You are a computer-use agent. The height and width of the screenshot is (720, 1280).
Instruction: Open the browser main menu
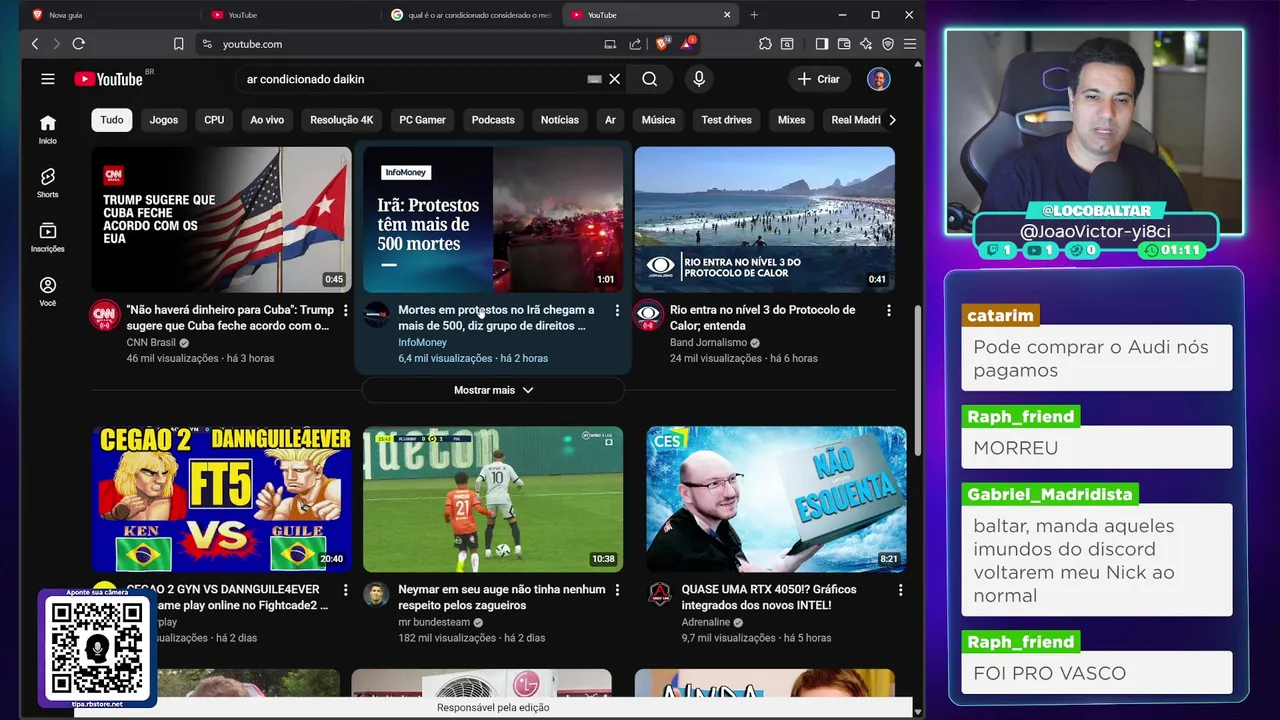pos(910,44)
